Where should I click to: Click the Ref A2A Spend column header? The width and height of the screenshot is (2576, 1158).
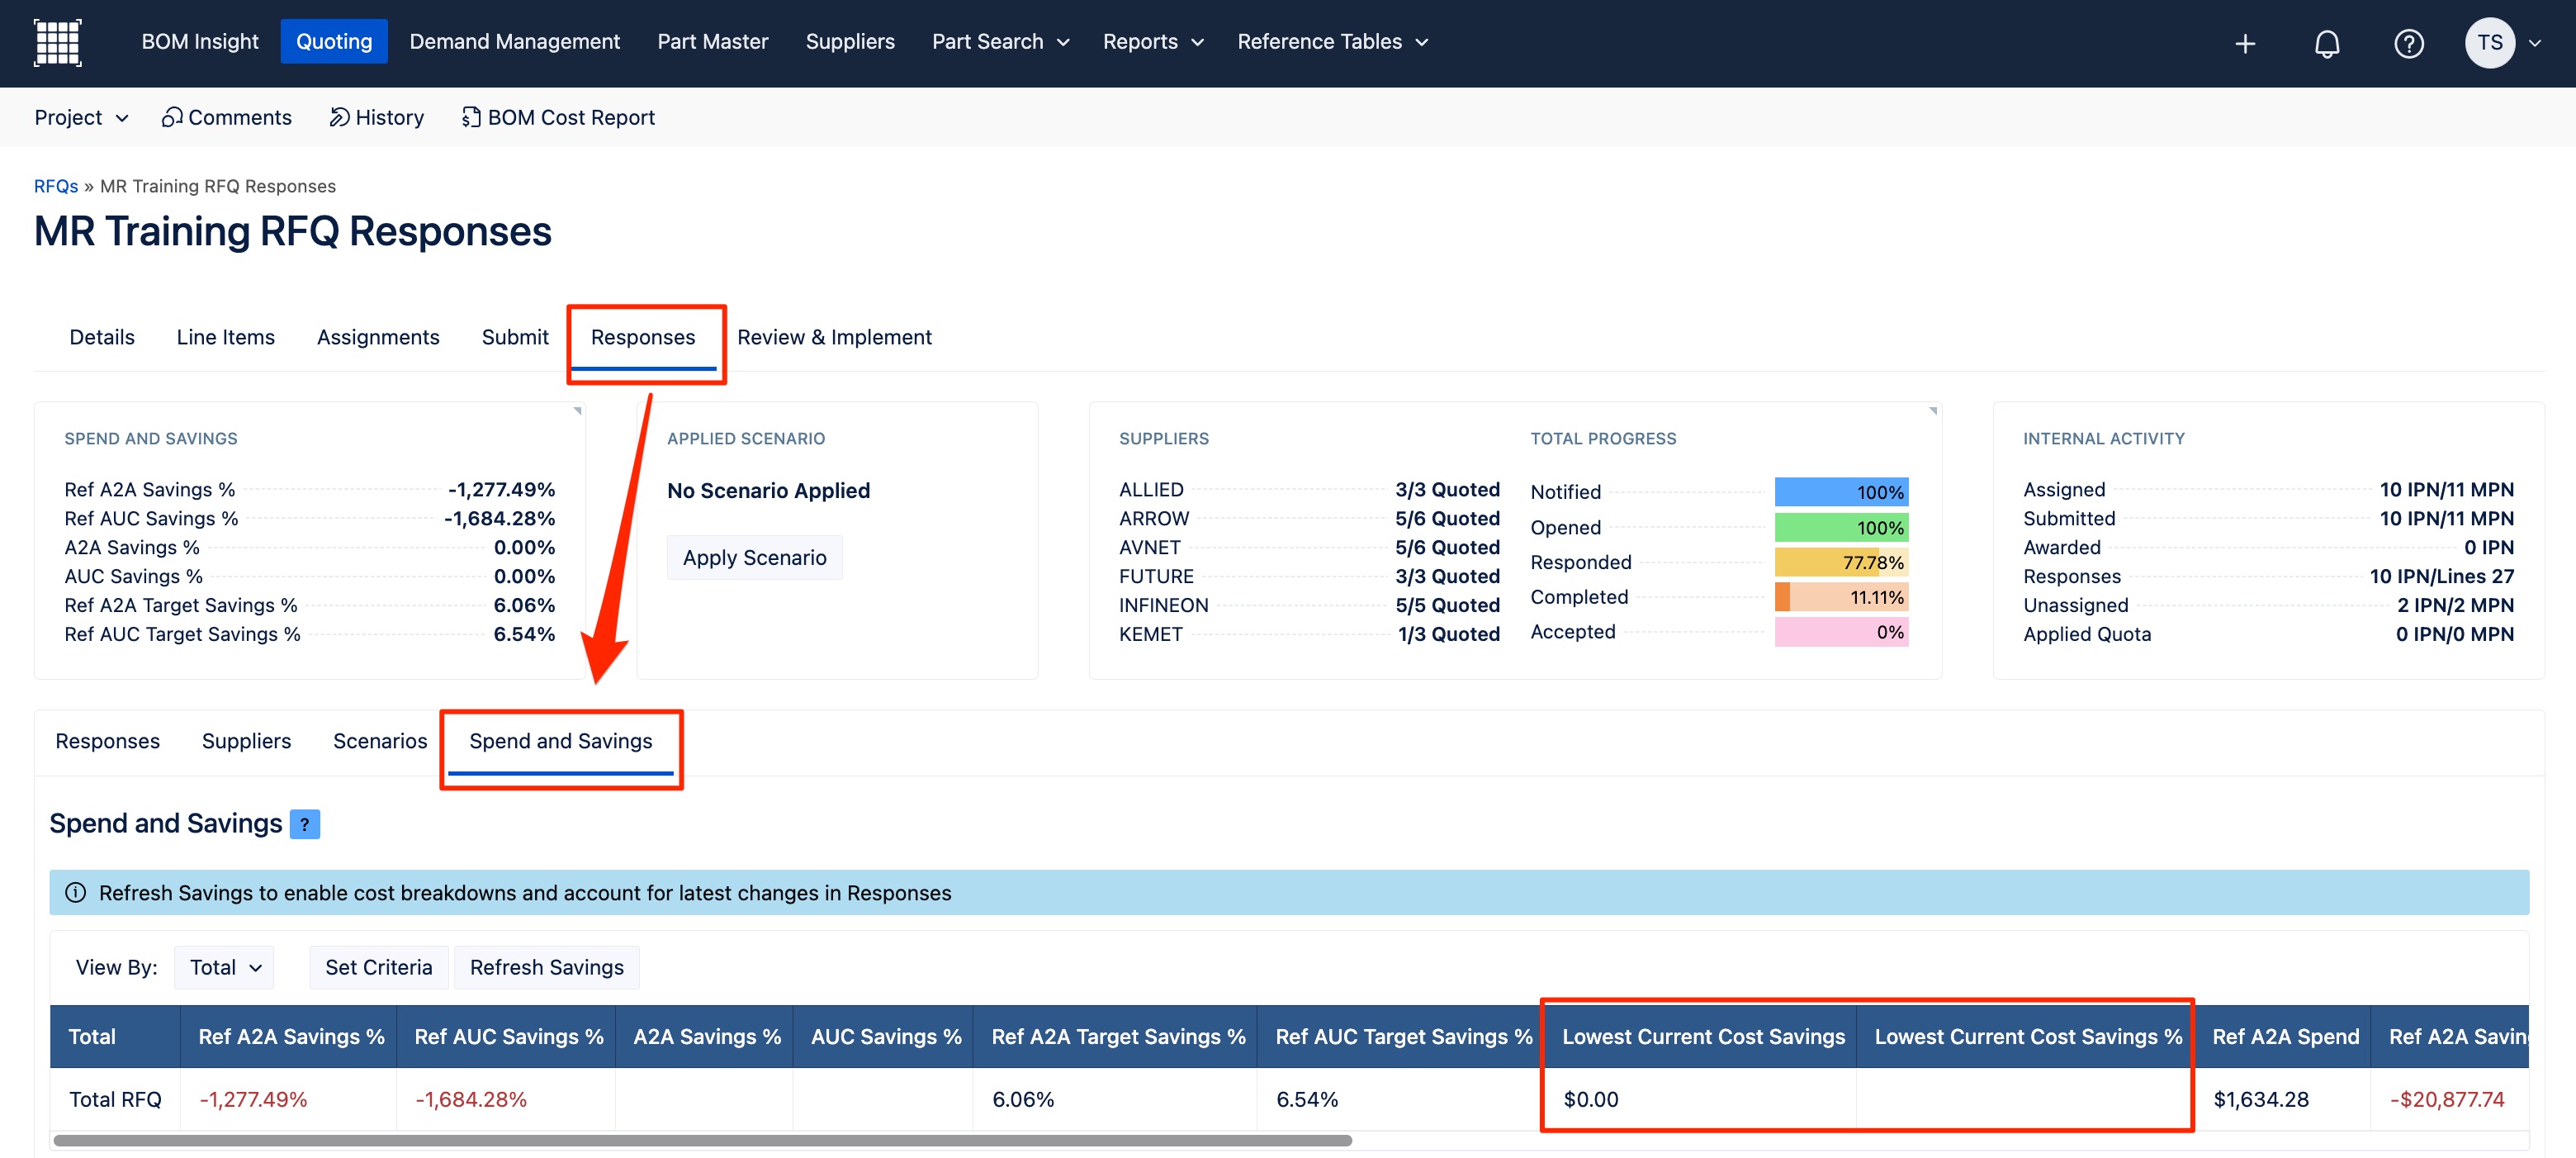[x=2284, y=1037]
